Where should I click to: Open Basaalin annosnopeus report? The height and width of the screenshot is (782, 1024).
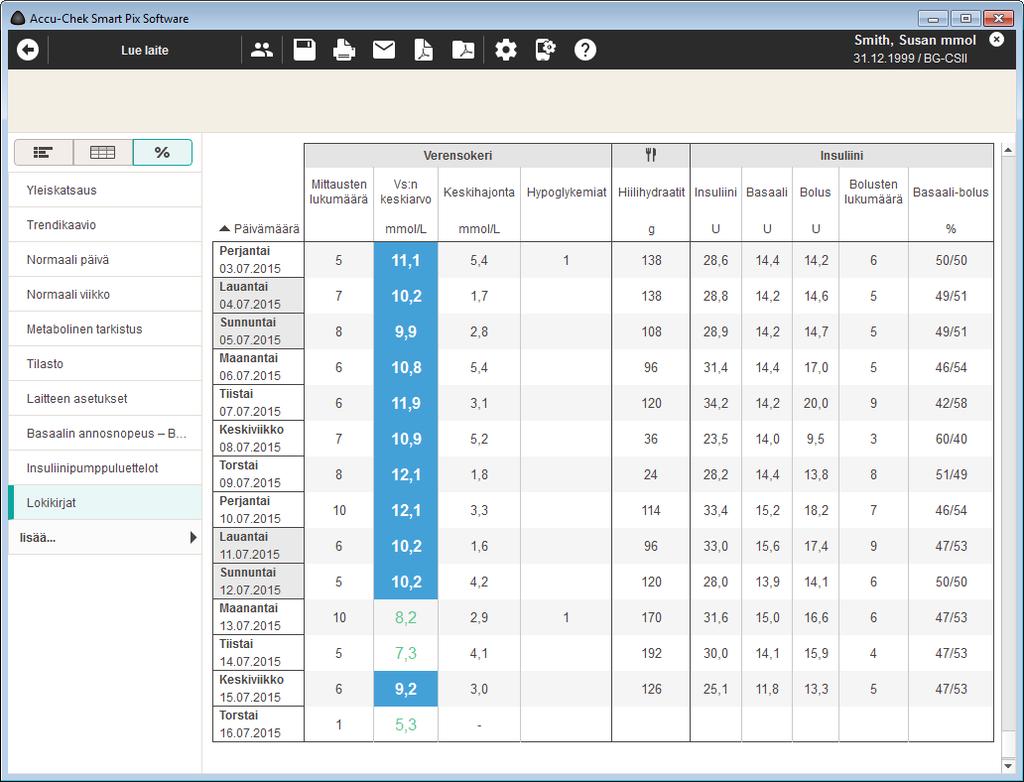pyautogui.click(x=105, y=433)
